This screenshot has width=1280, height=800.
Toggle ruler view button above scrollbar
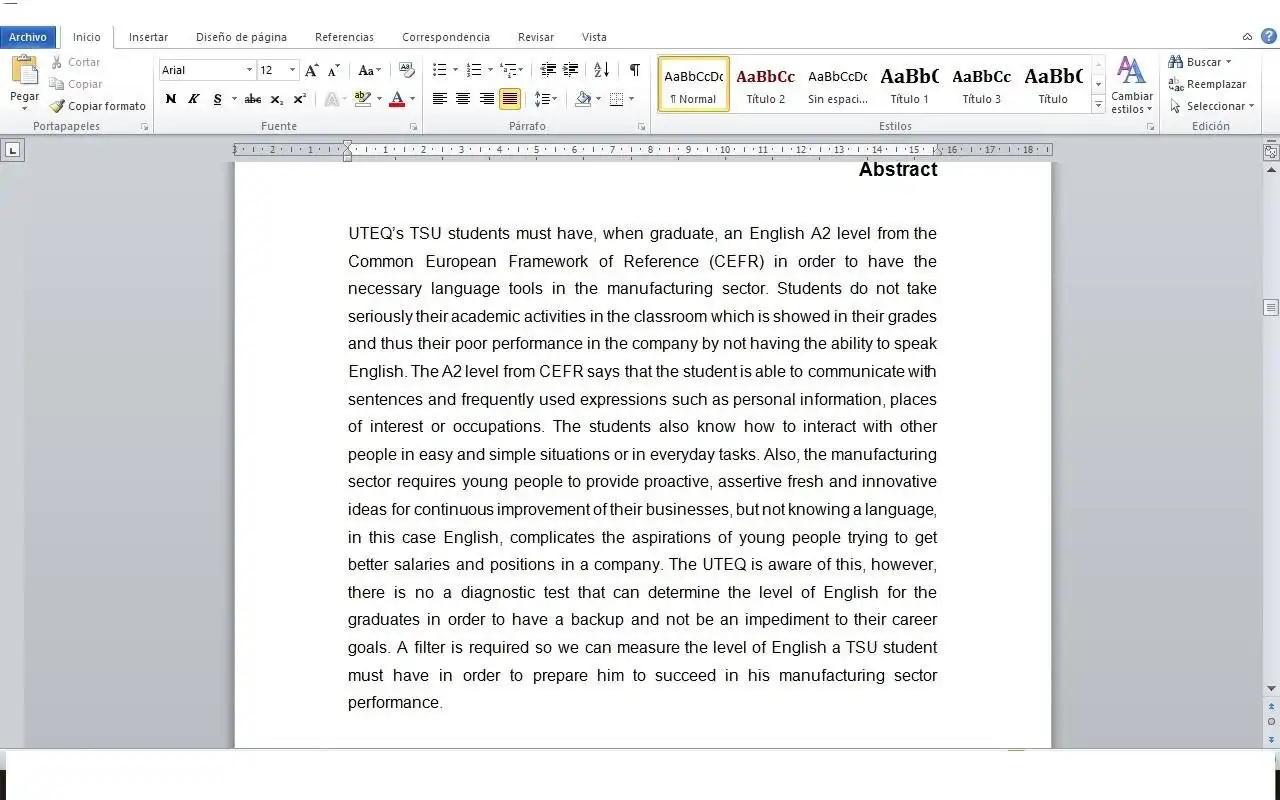coord(1271,152)
